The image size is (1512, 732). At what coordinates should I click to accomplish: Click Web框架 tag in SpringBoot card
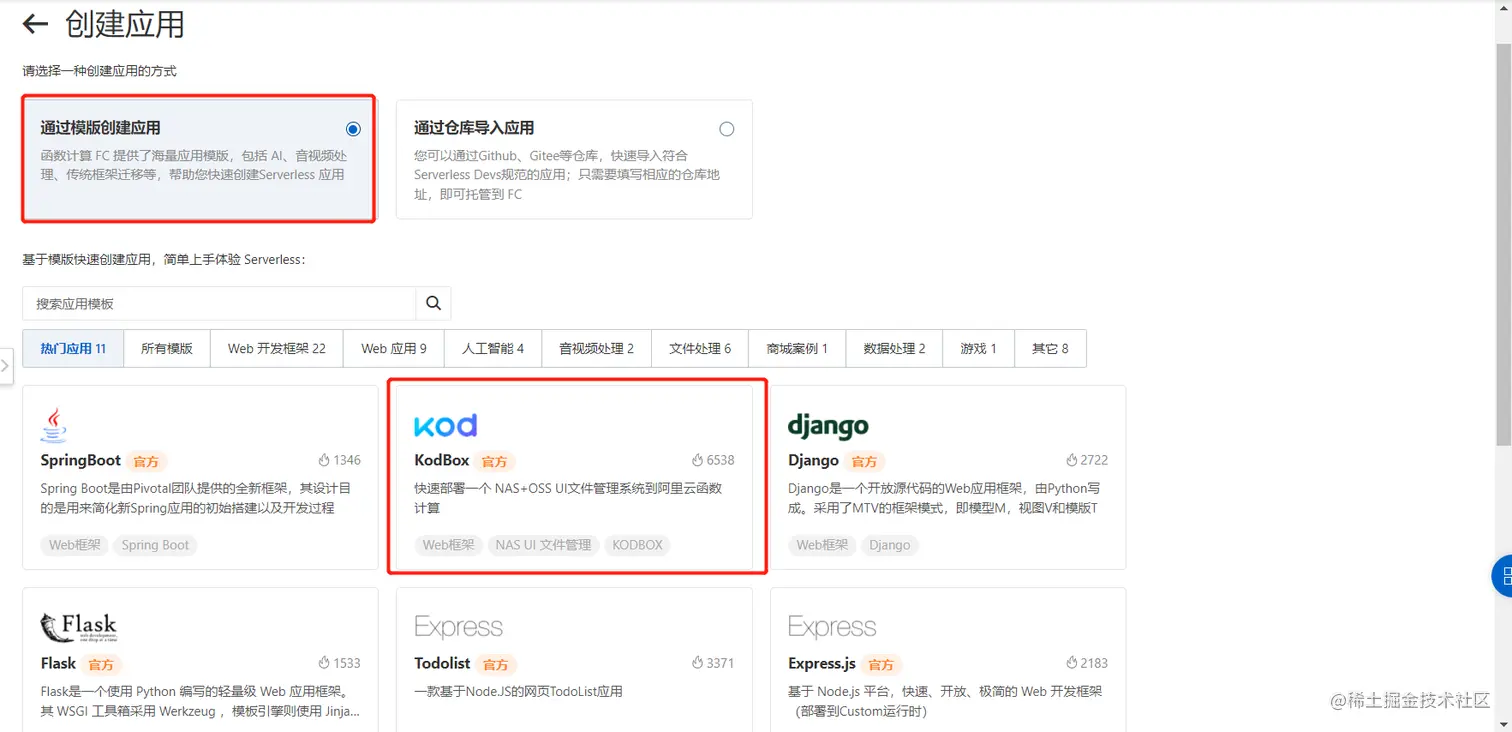pos(75,545)
